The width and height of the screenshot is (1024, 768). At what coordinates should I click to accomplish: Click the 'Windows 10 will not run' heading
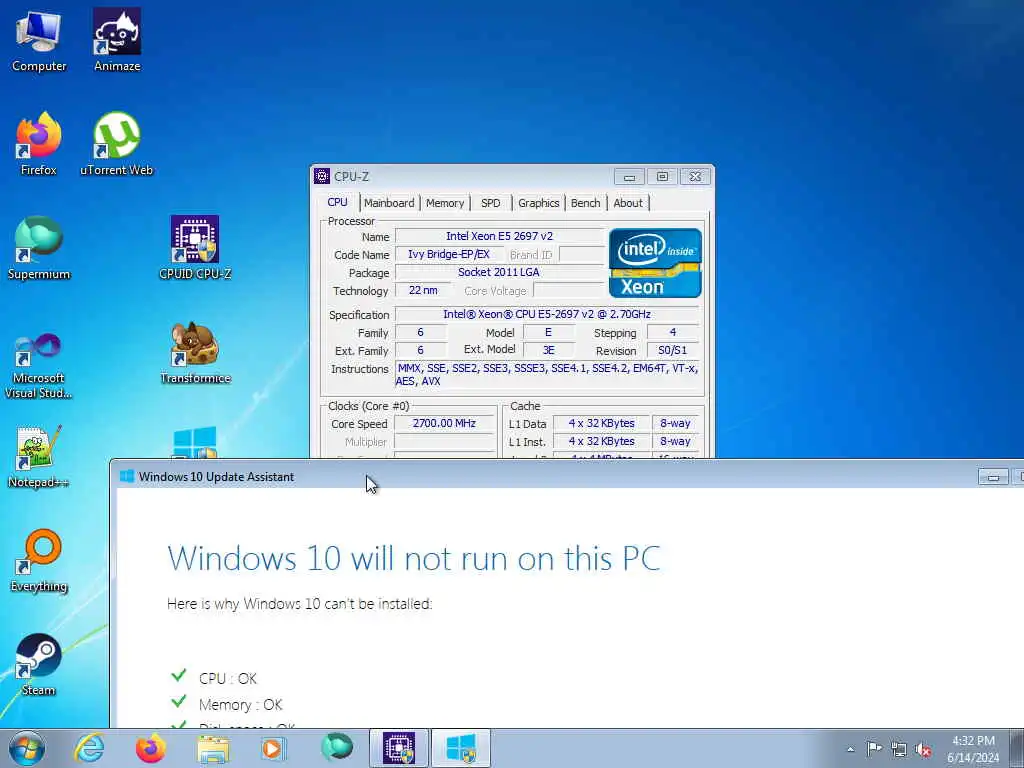click(413, 558)
